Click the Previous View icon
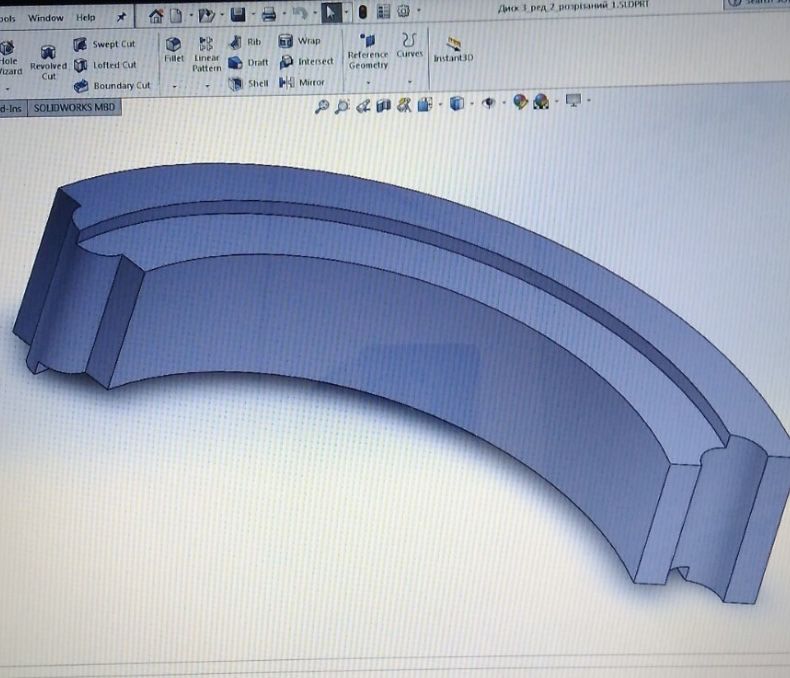Image resolution: width=790 pixels, height=678 pixels. point(363,105)
